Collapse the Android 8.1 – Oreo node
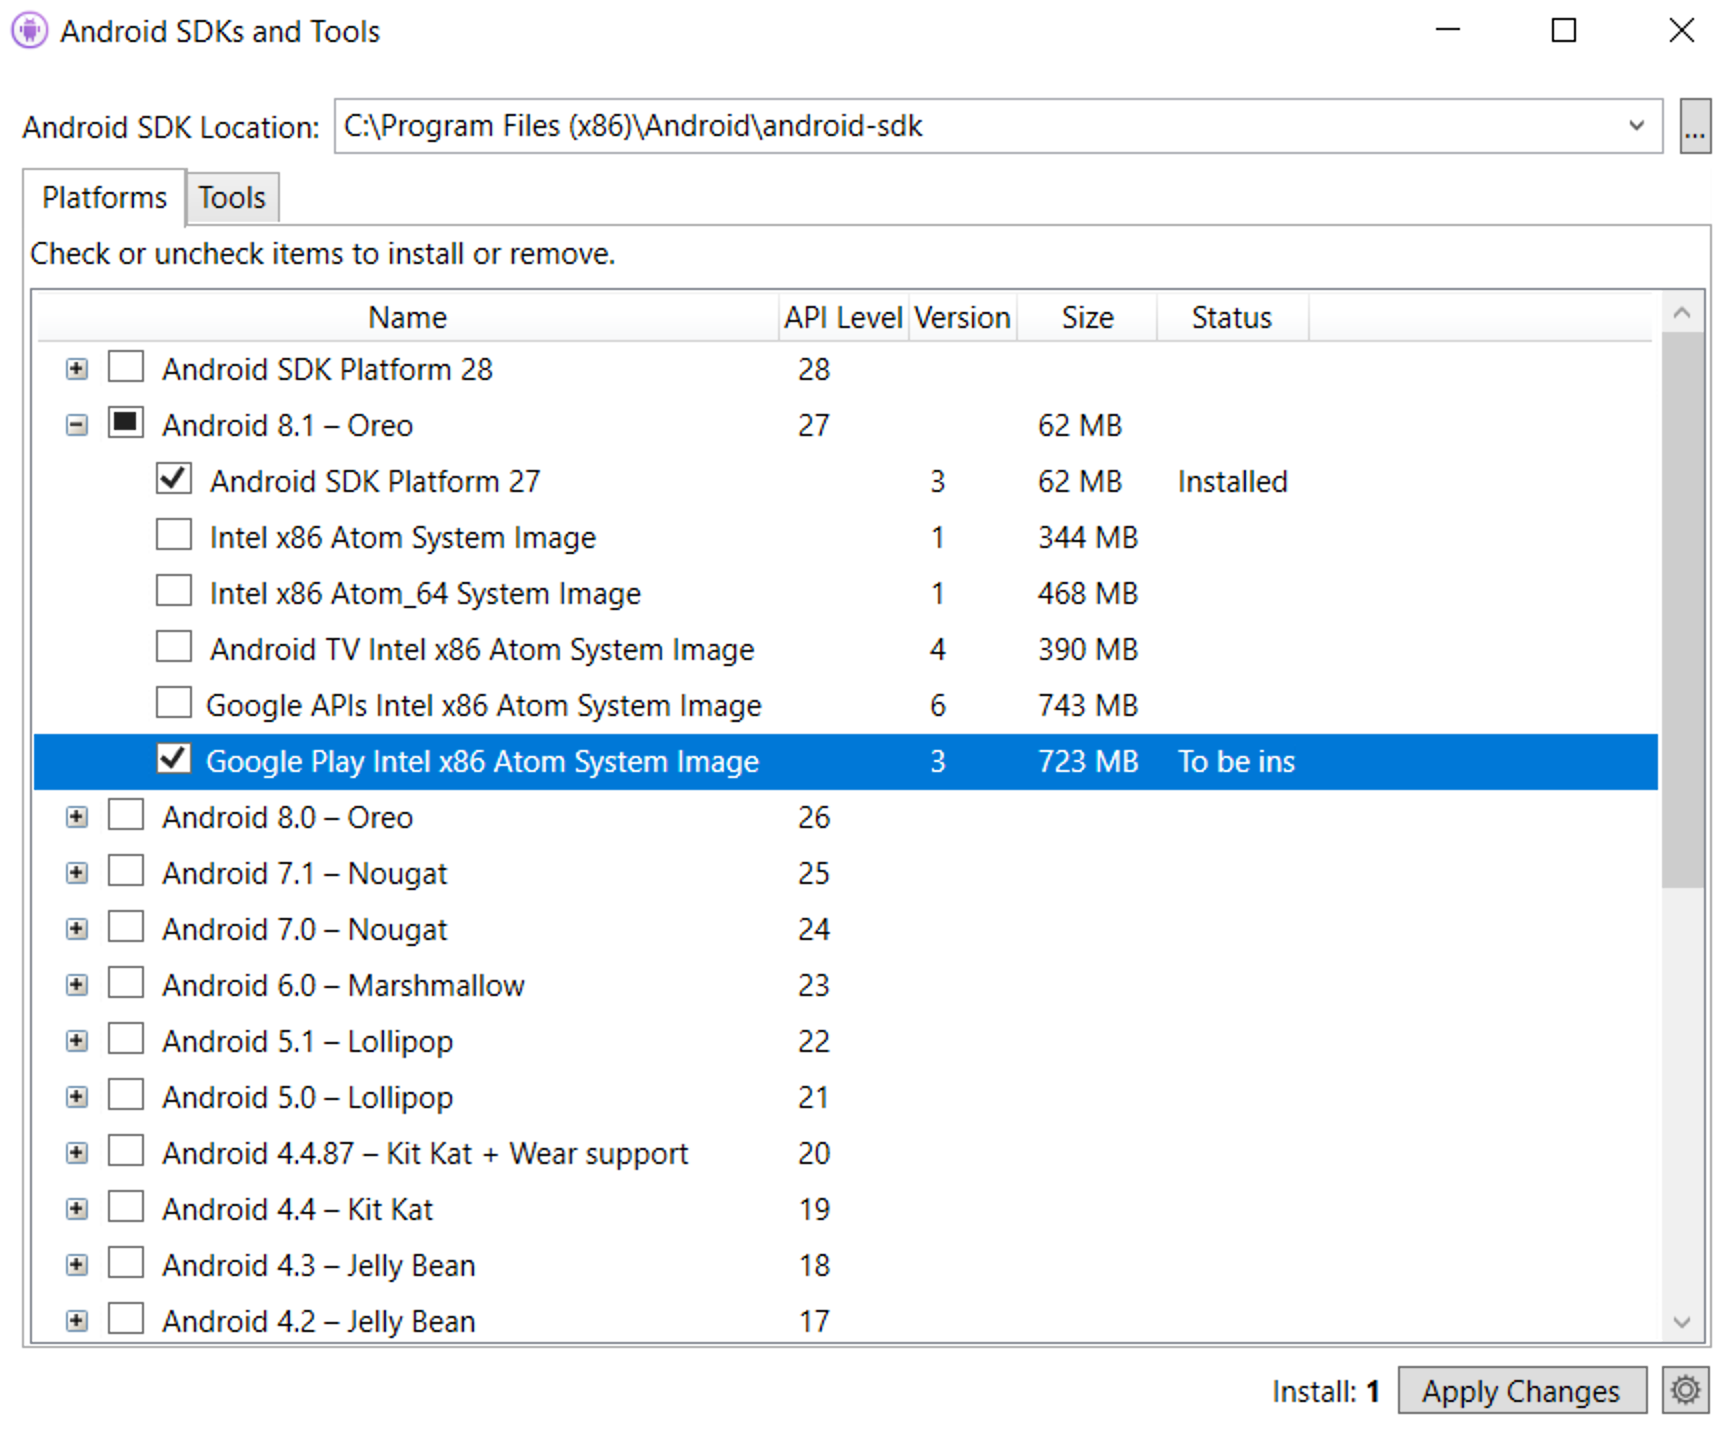The height and width of the screenshot is (1430, 1728). (x=76, y=425)
